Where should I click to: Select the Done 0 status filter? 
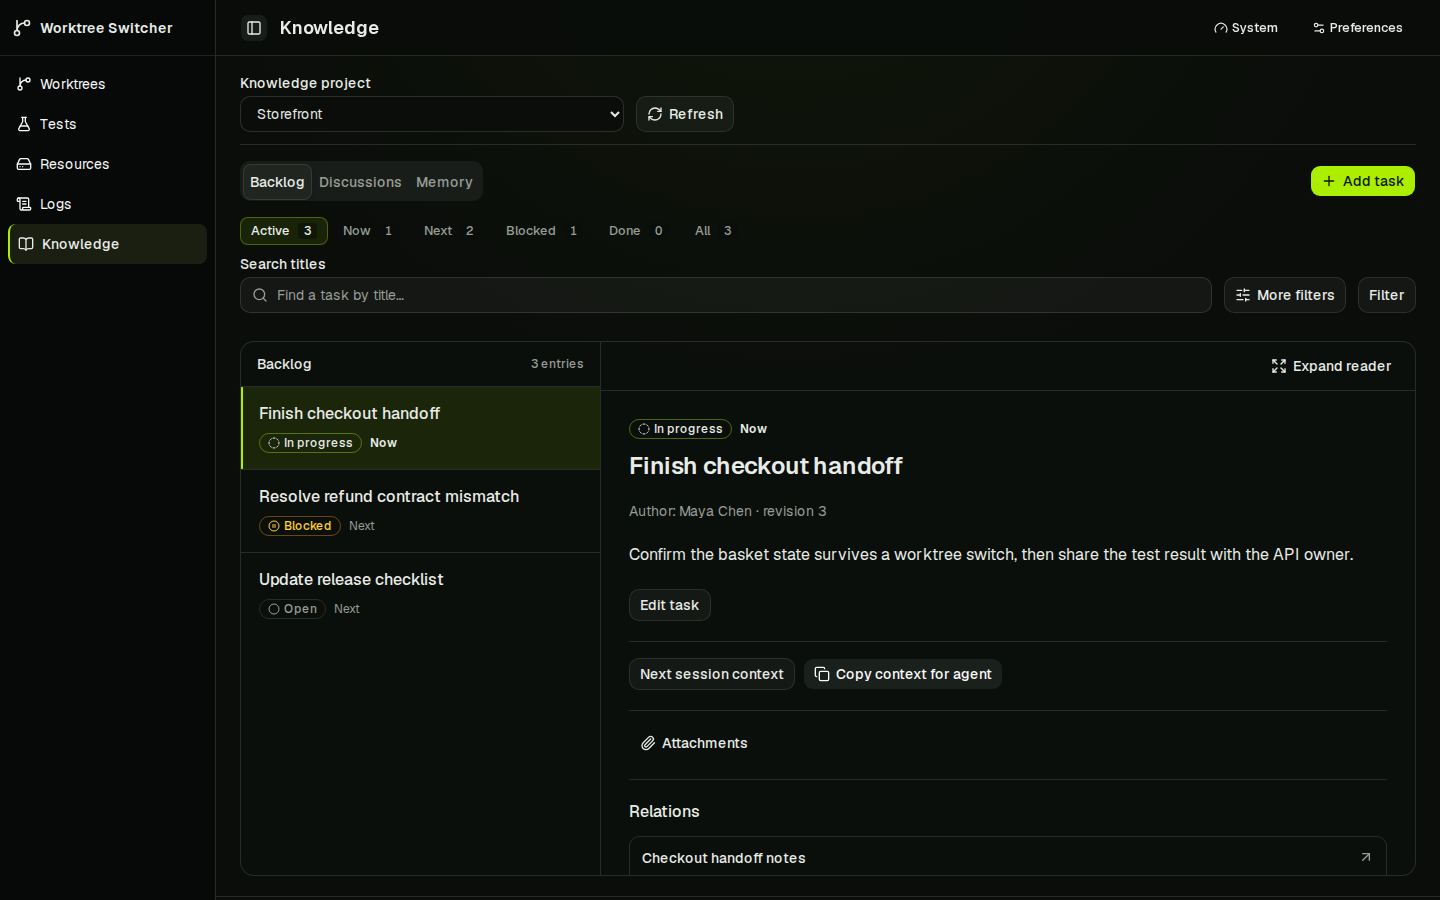pyautogui.click(x=636, y=231)
